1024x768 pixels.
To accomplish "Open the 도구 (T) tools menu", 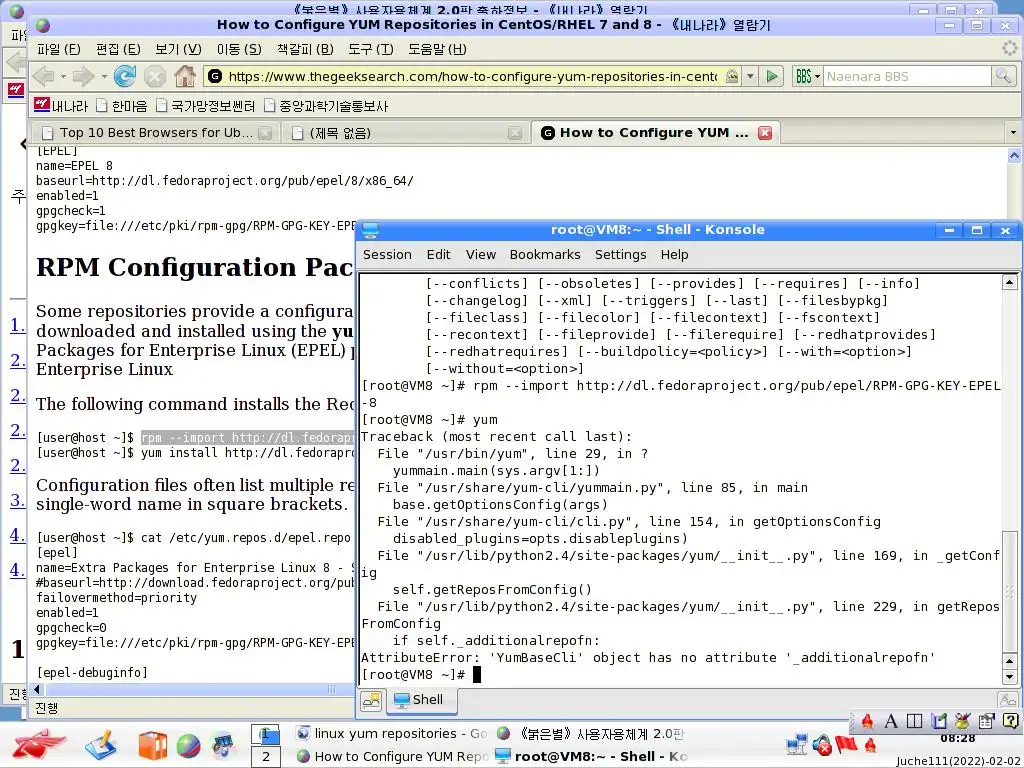I will [x=370, y=49].
